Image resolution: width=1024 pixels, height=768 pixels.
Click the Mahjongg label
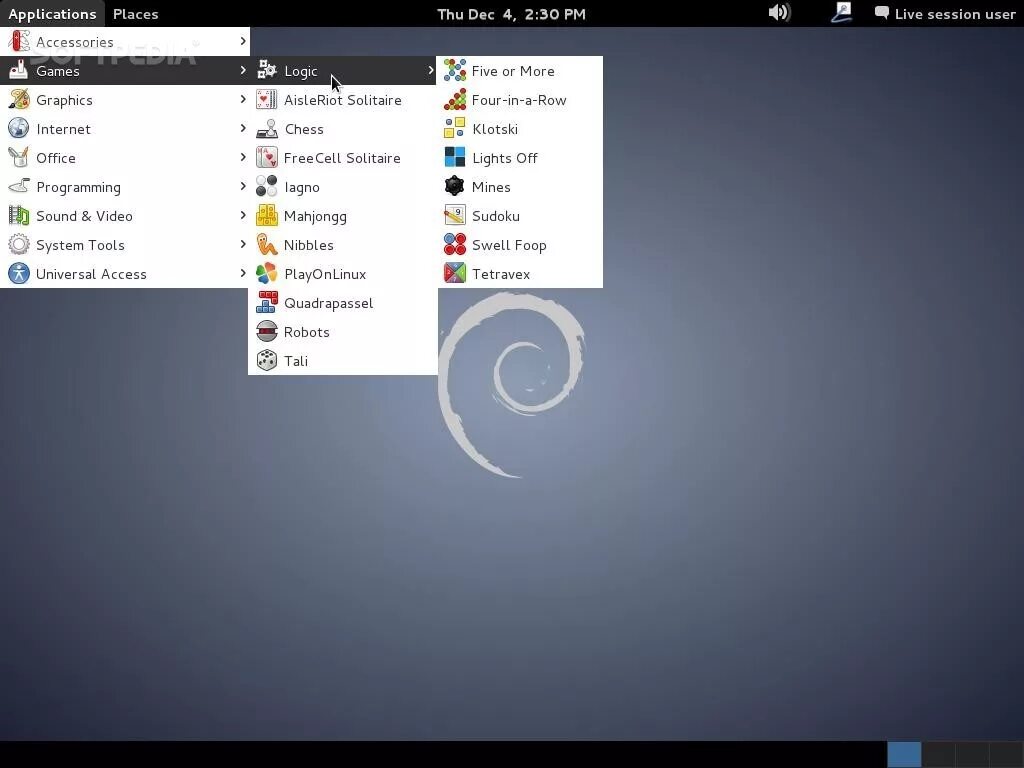[x=315, y=217]
